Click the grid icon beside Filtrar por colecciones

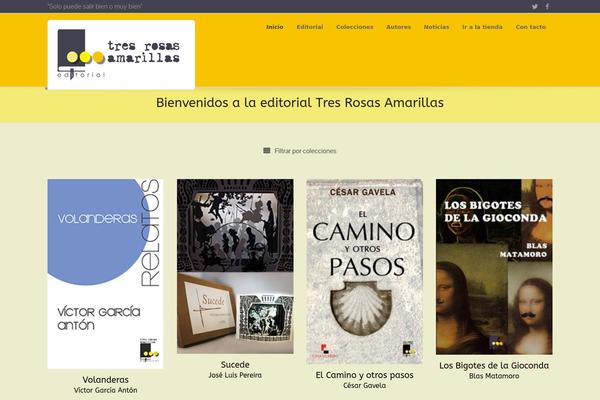tap(267, 150)
